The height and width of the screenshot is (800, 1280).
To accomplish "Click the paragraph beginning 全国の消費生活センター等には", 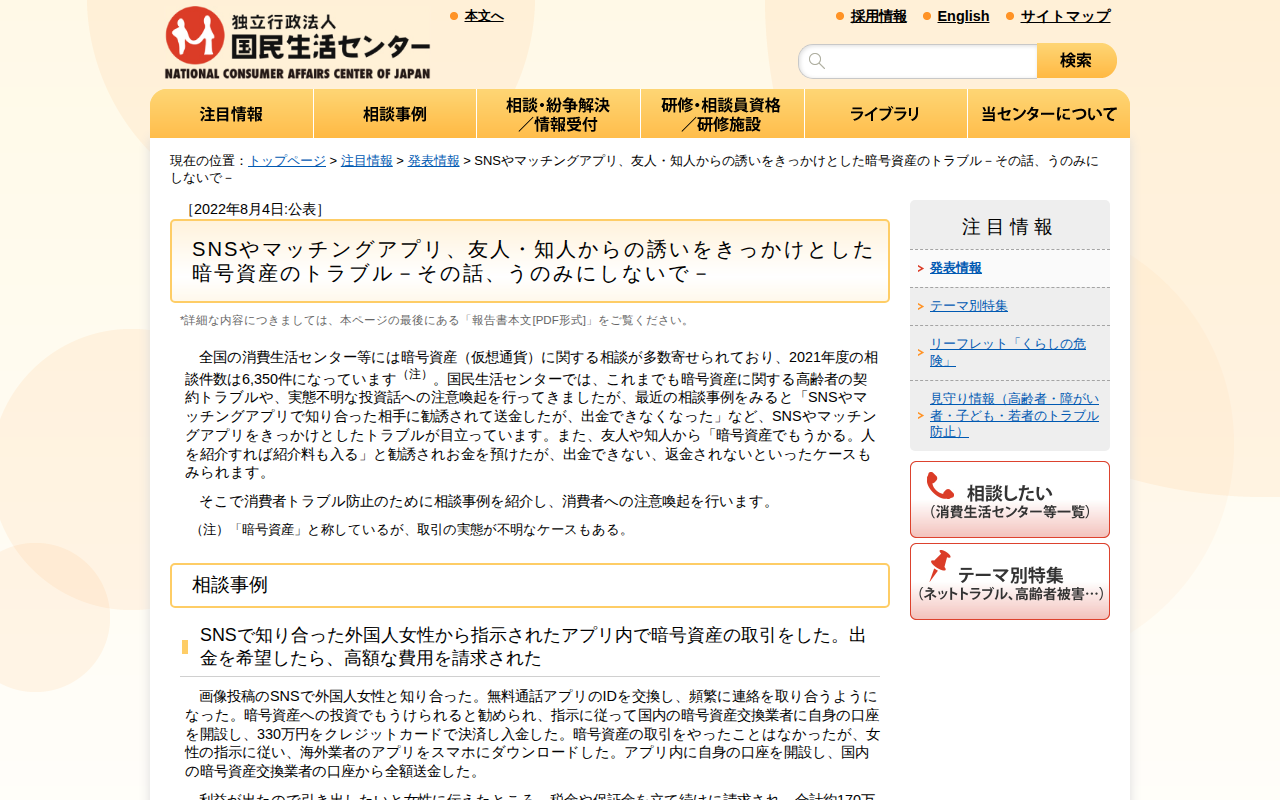I will click(x=532, y=415).
